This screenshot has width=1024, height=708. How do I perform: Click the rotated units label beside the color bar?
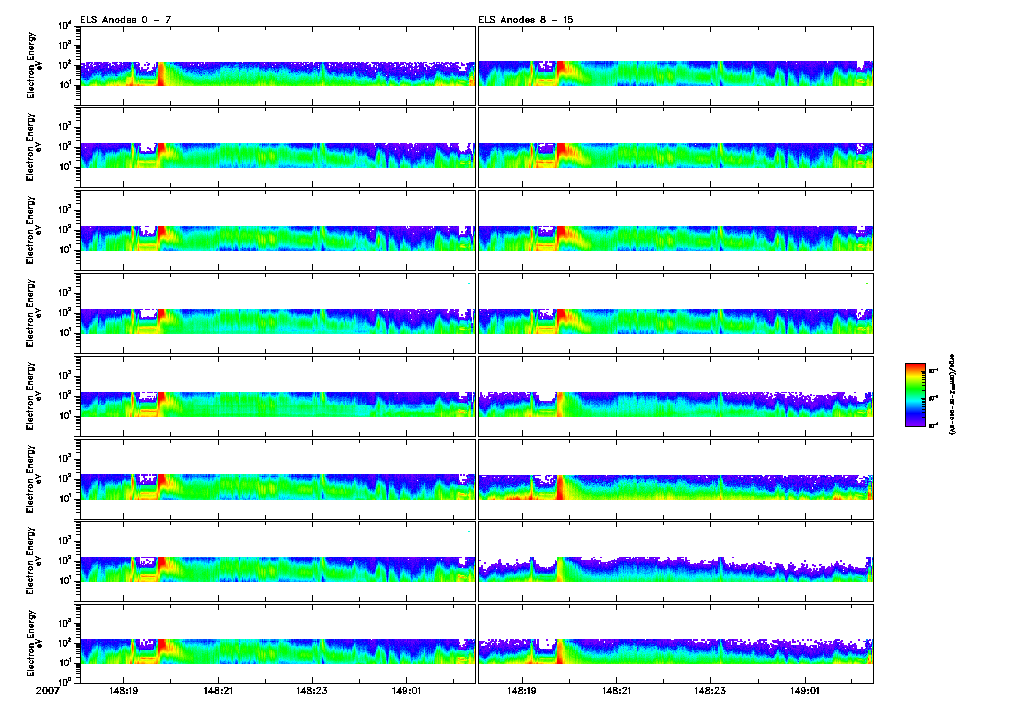952,395
